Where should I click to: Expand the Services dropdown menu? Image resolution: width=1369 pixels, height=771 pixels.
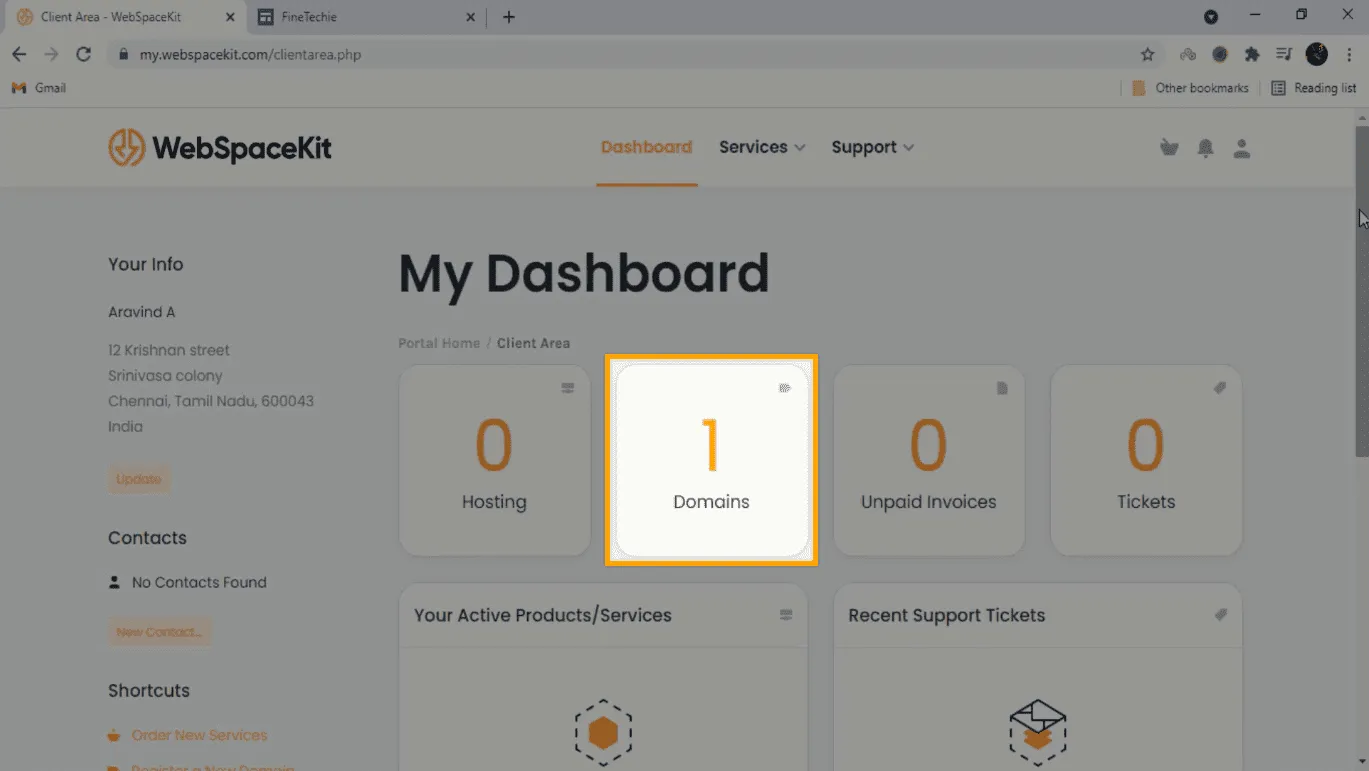[x=761, y=147]
